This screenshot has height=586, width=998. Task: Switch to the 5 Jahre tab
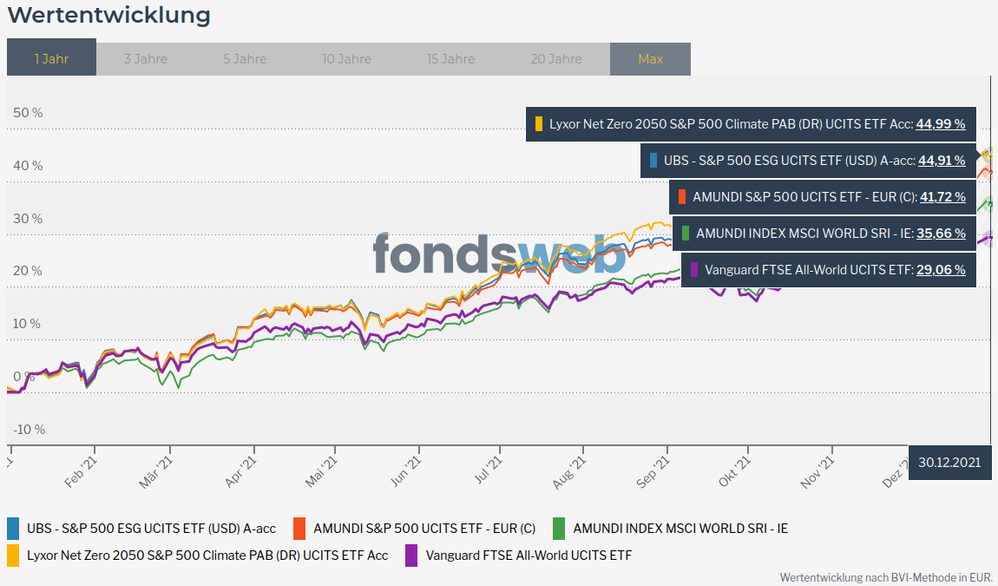coord(245,58)
